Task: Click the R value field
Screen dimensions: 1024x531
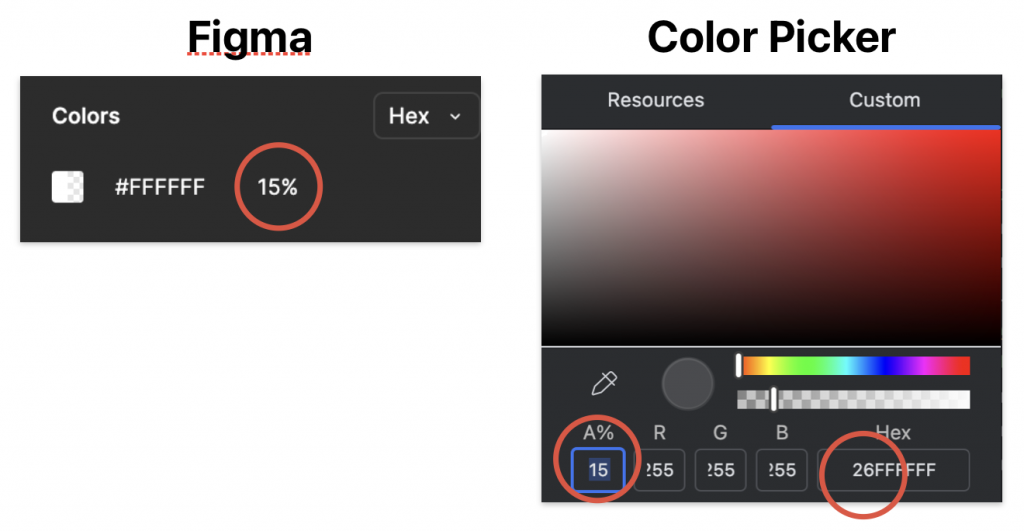Action: coord(659,470)
